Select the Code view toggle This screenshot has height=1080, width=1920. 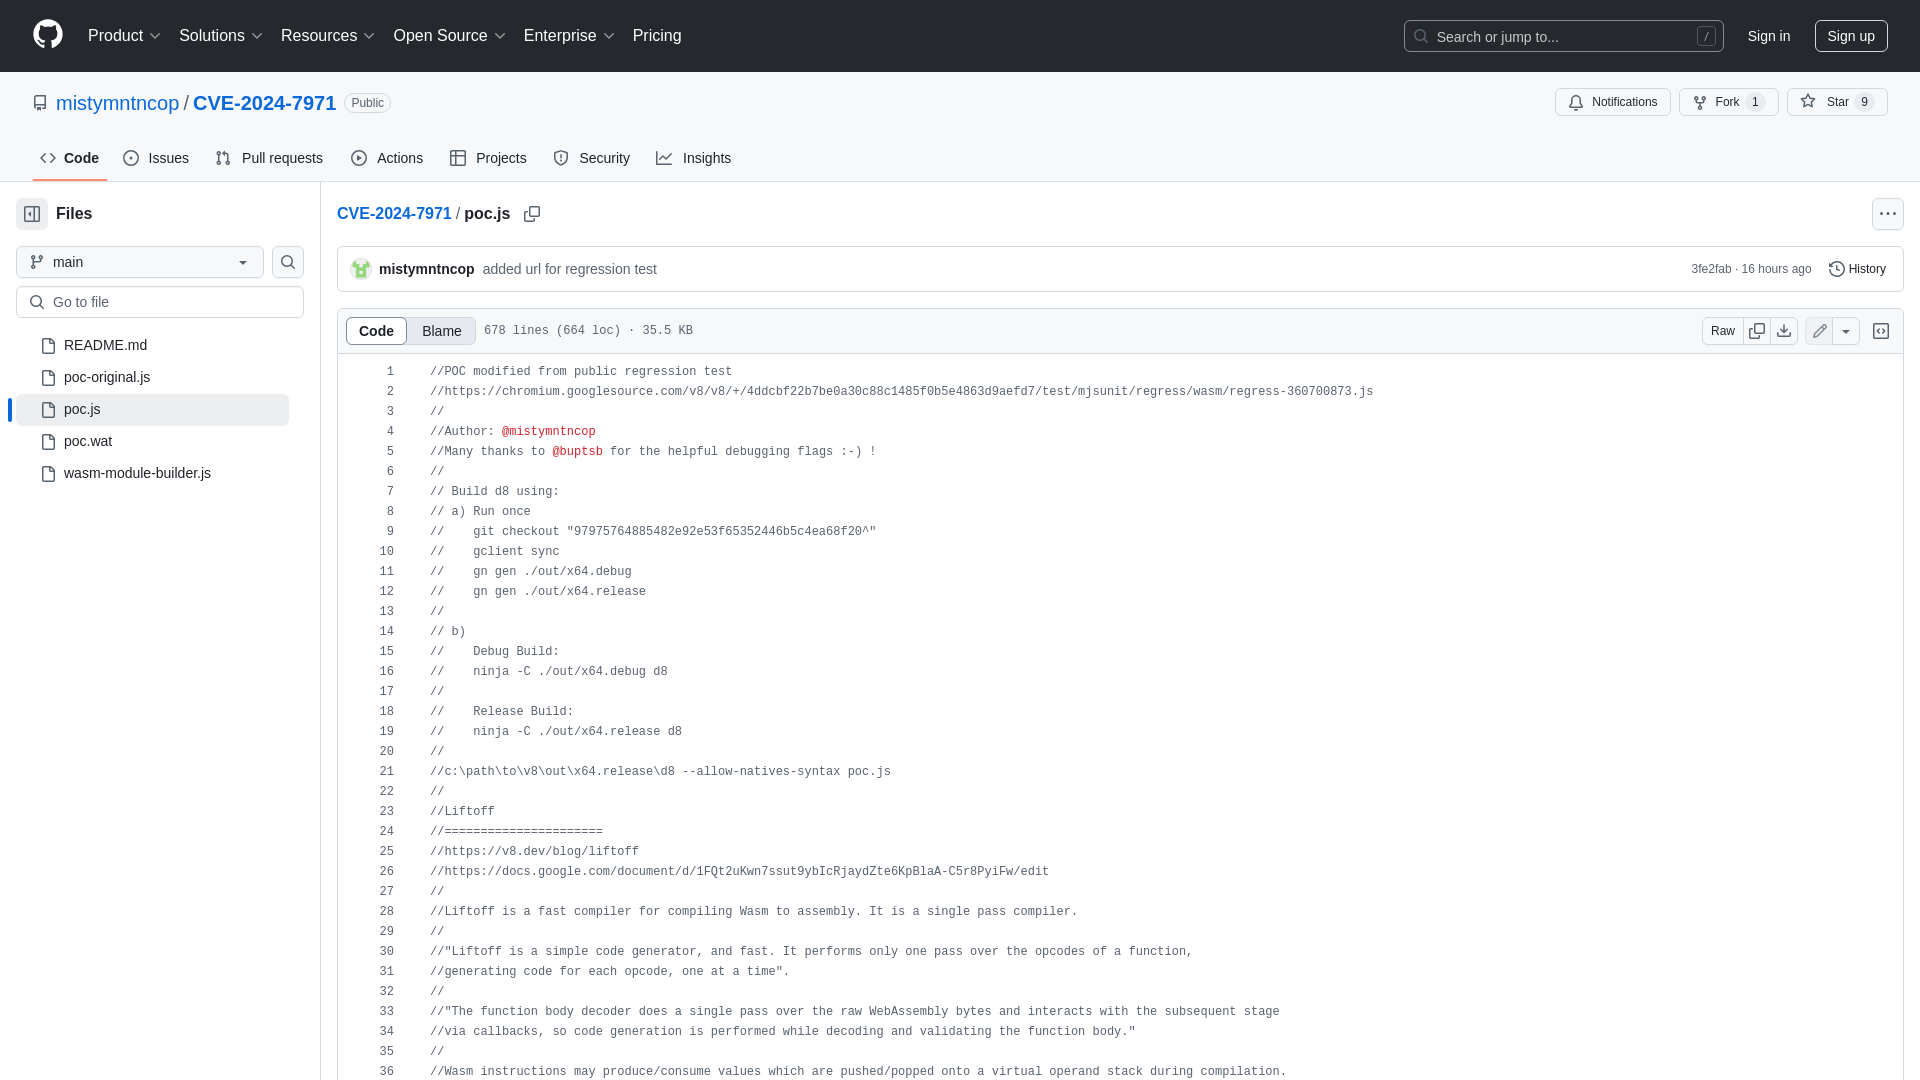(376, 331)
